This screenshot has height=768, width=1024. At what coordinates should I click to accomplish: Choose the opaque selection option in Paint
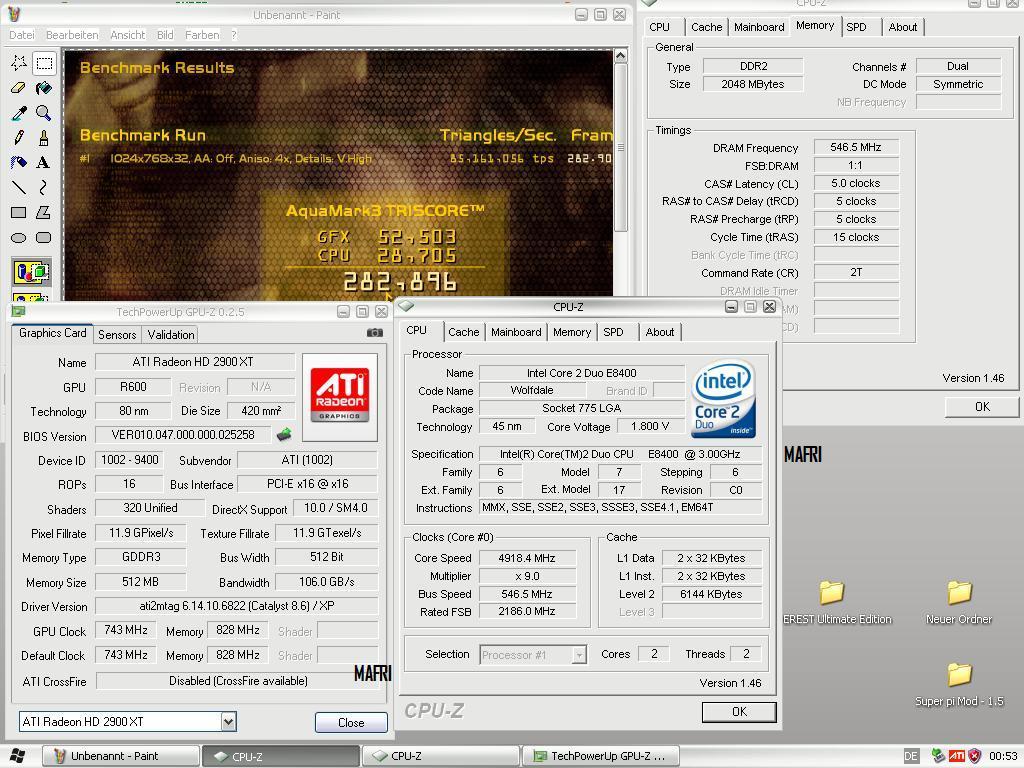pyautogui.click(x=31, y=271)
